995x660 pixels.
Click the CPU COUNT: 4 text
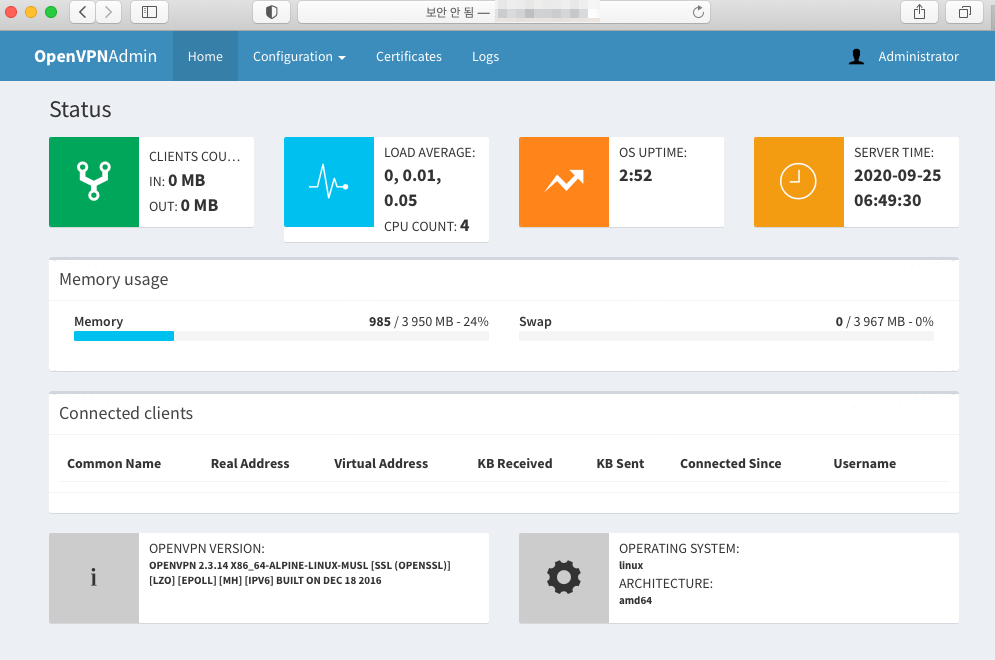(x=426, y=226)
